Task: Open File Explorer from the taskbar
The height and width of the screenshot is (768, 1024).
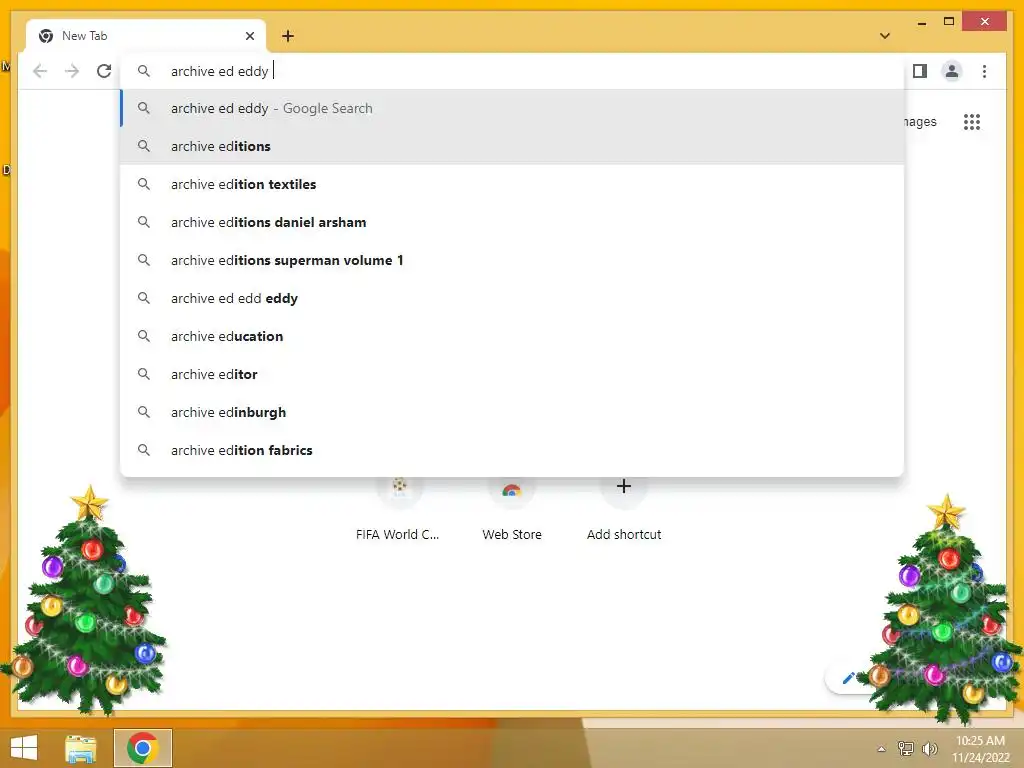Action: (81, 748)
